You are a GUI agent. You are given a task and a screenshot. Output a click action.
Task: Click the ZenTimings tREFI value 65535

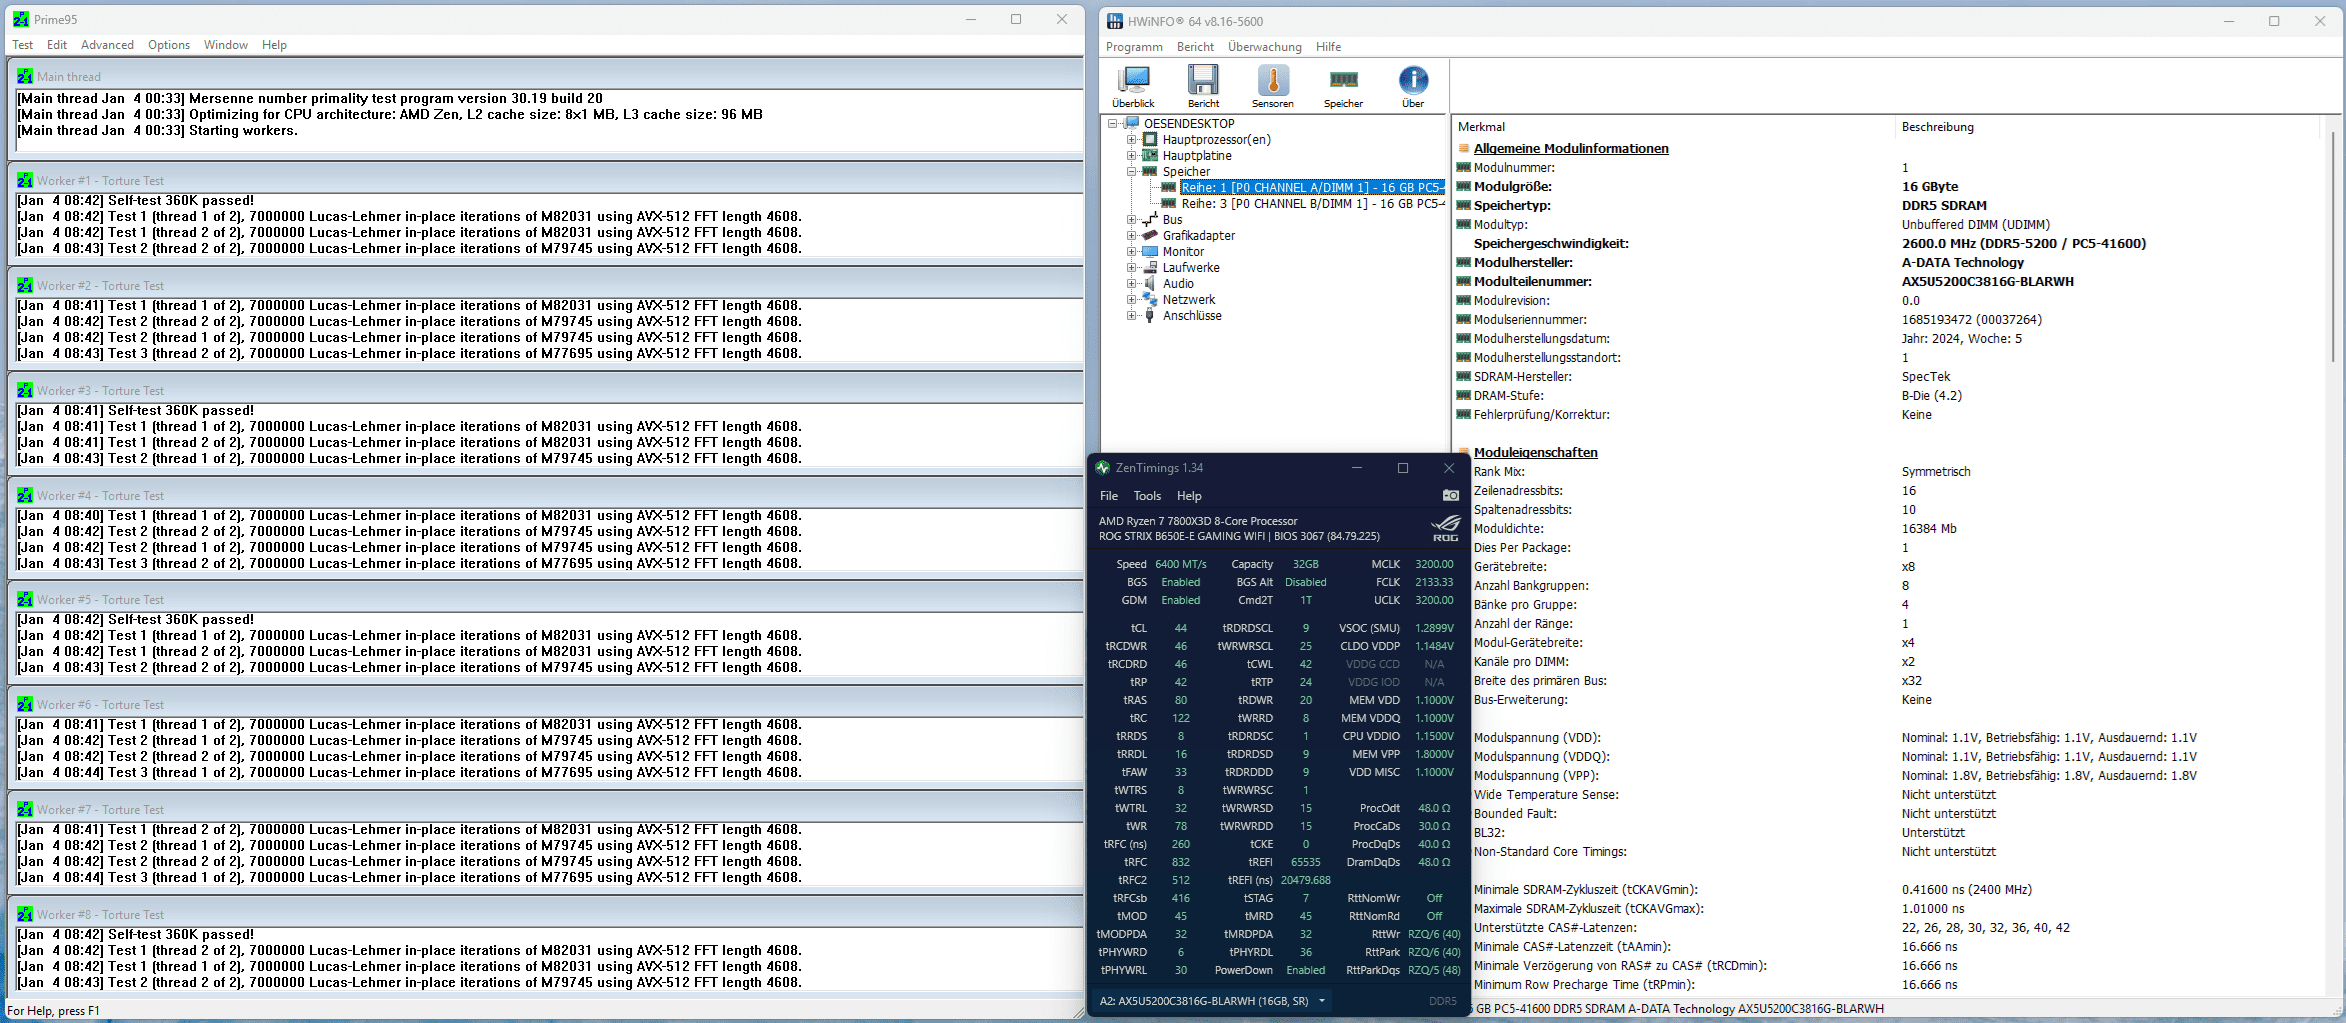[1305, 862]
